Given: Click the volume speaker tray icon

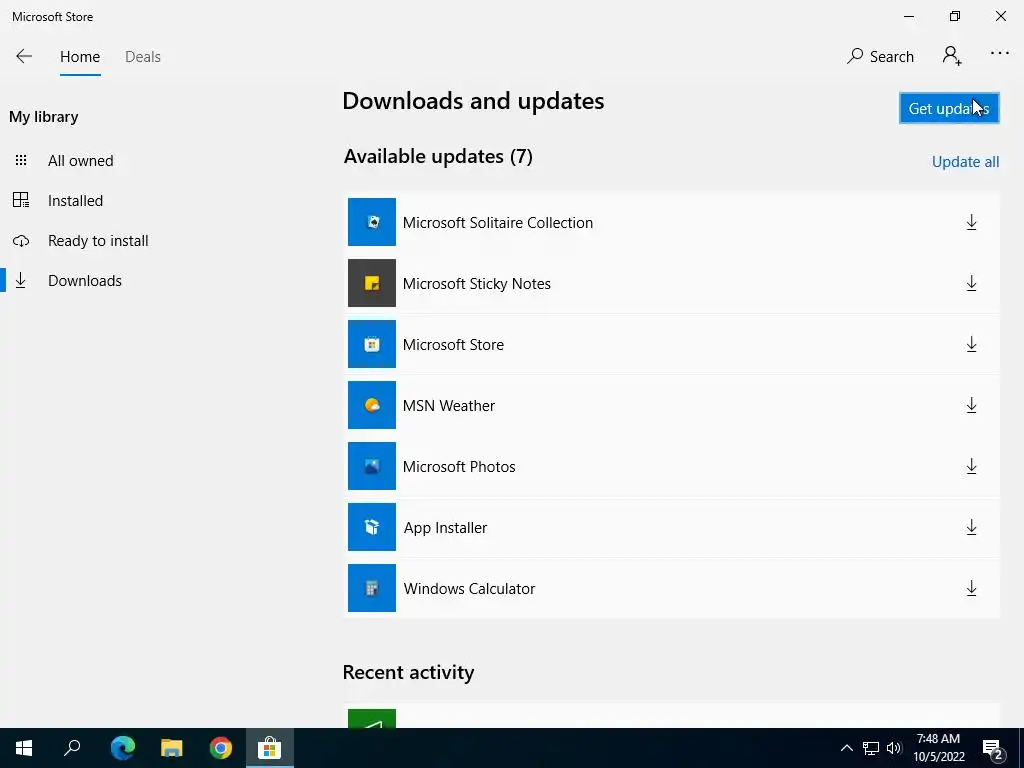Looking at the screenshot, I should [894, 748].
